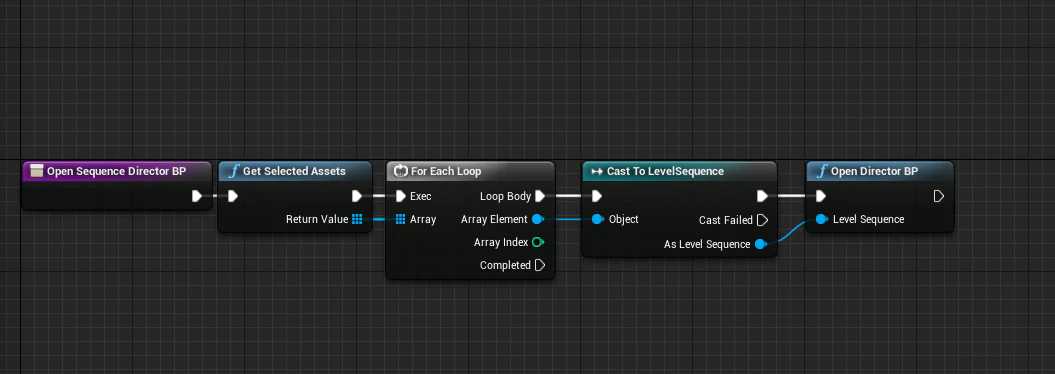This screenshot has width=1055, height=374.
Task: Select the For Each Loop node title
Action: pyautogui.click(x=446, y=172)
